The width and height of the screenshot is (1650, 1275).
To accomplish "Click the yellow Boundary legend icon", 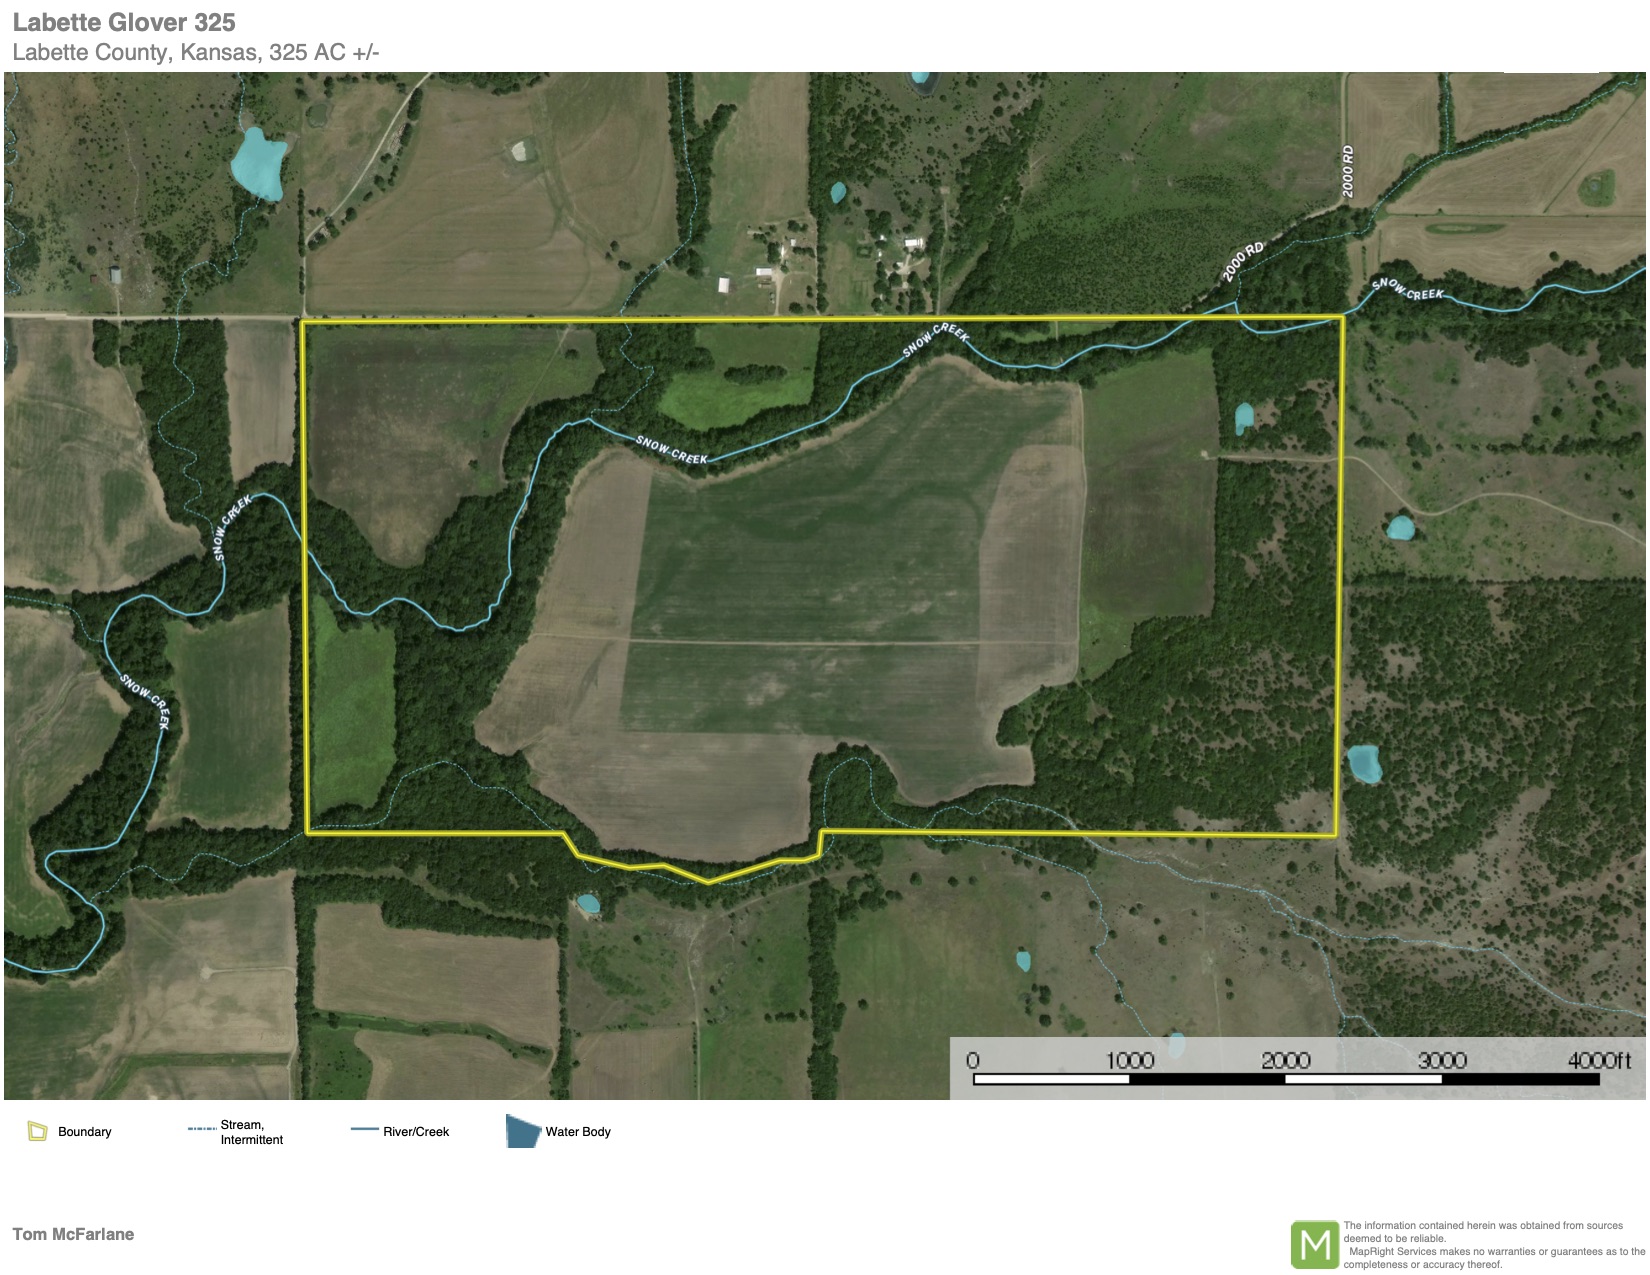I will pos(37,1131).
